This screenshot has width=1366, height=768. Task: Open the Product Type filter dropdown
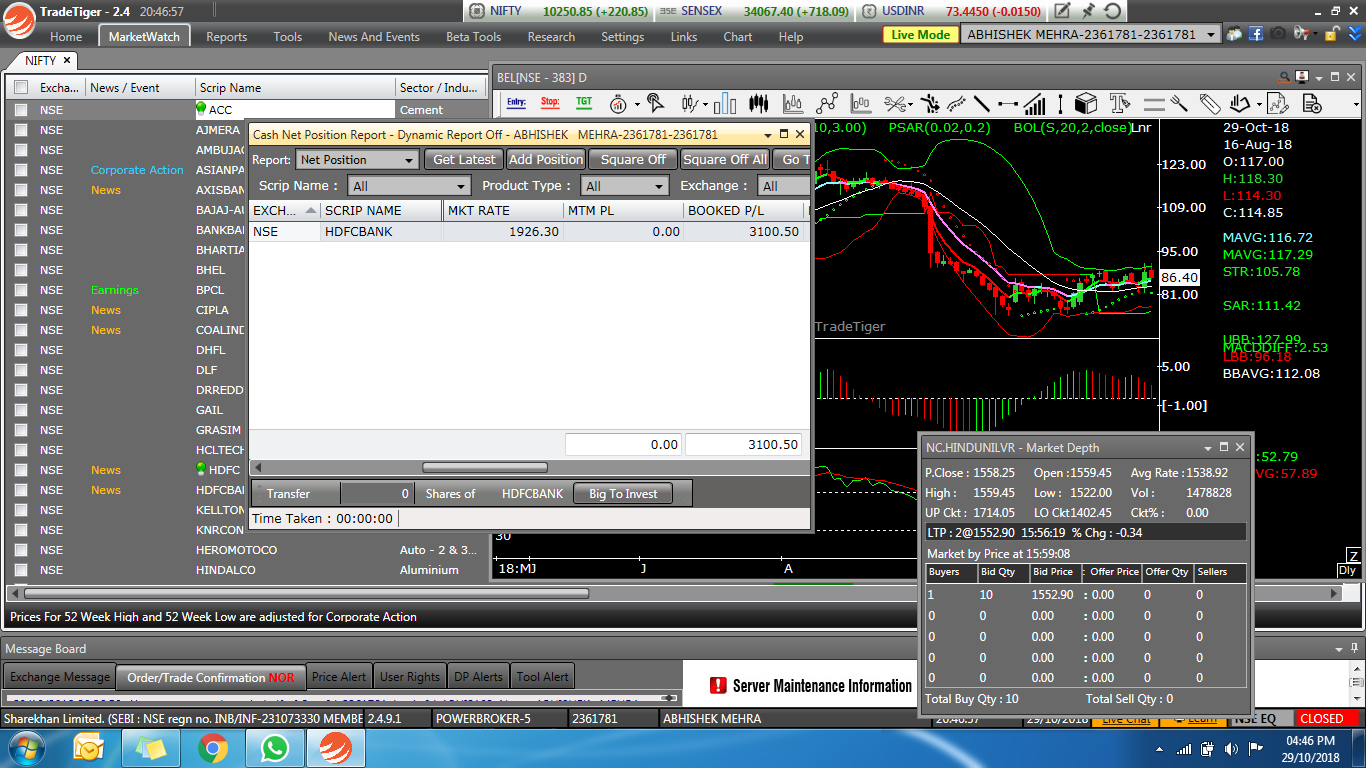625,186
